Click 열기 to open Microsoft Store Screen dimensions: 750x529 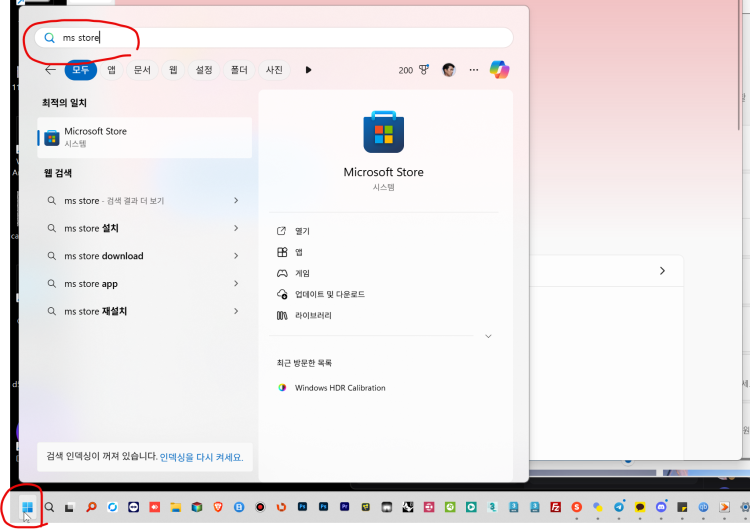(302, 231)
